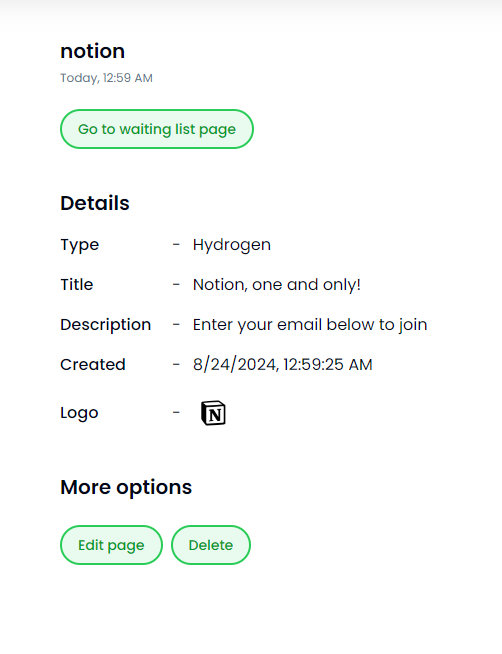The width and height of the screenshot is (502, 654).
Task: Select the title text Notion, one and only!
Action: 277,284
